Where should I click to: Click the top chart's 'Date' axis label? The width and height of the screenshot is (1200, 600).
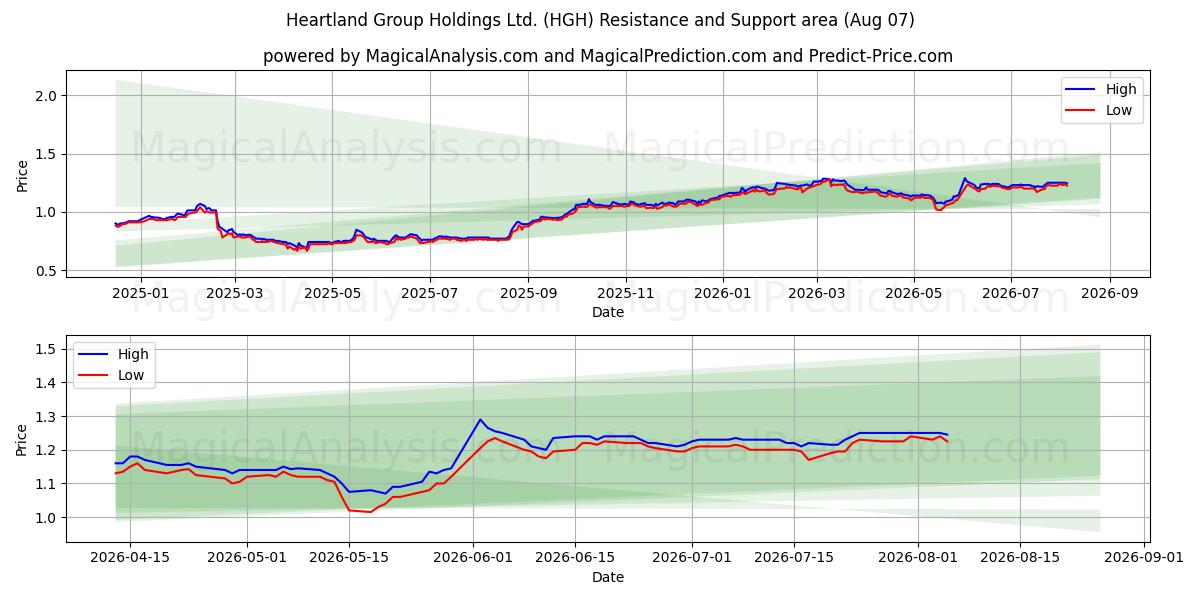click(x=608, y=312)
